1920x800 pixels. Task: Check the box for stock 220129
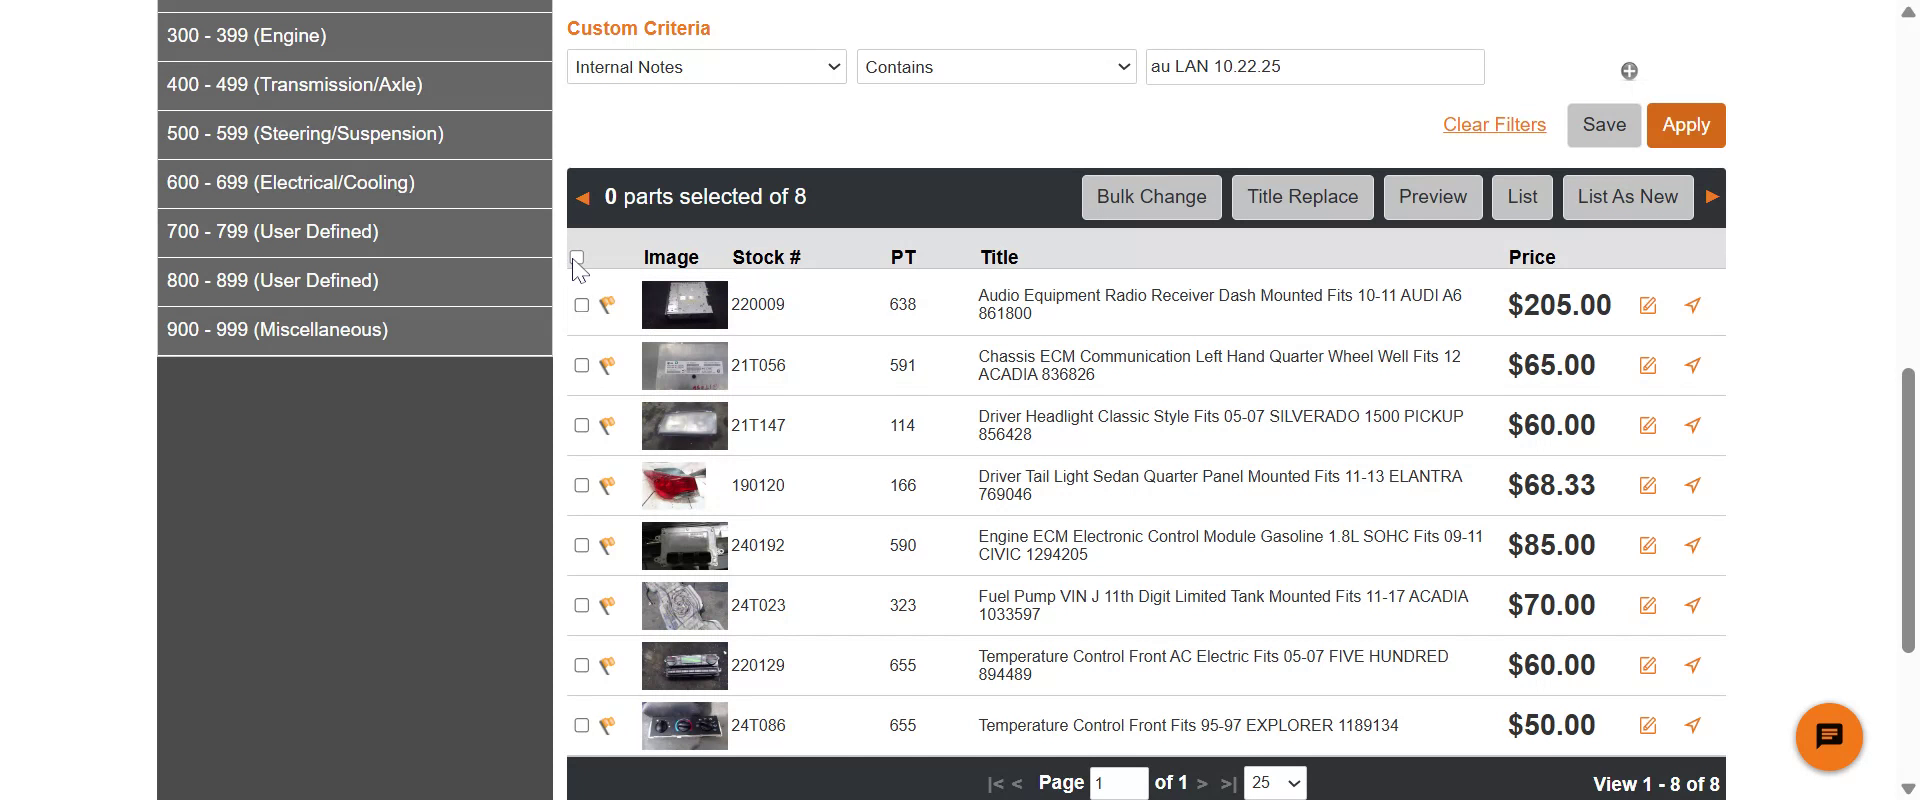tap(582, 665)
